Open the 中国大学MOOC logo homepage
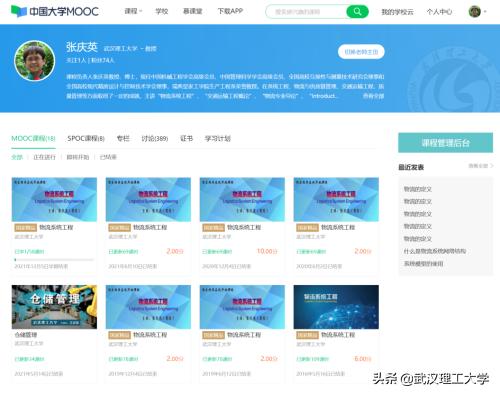This screenshot has width=500, height=396. tap(55, 12)
